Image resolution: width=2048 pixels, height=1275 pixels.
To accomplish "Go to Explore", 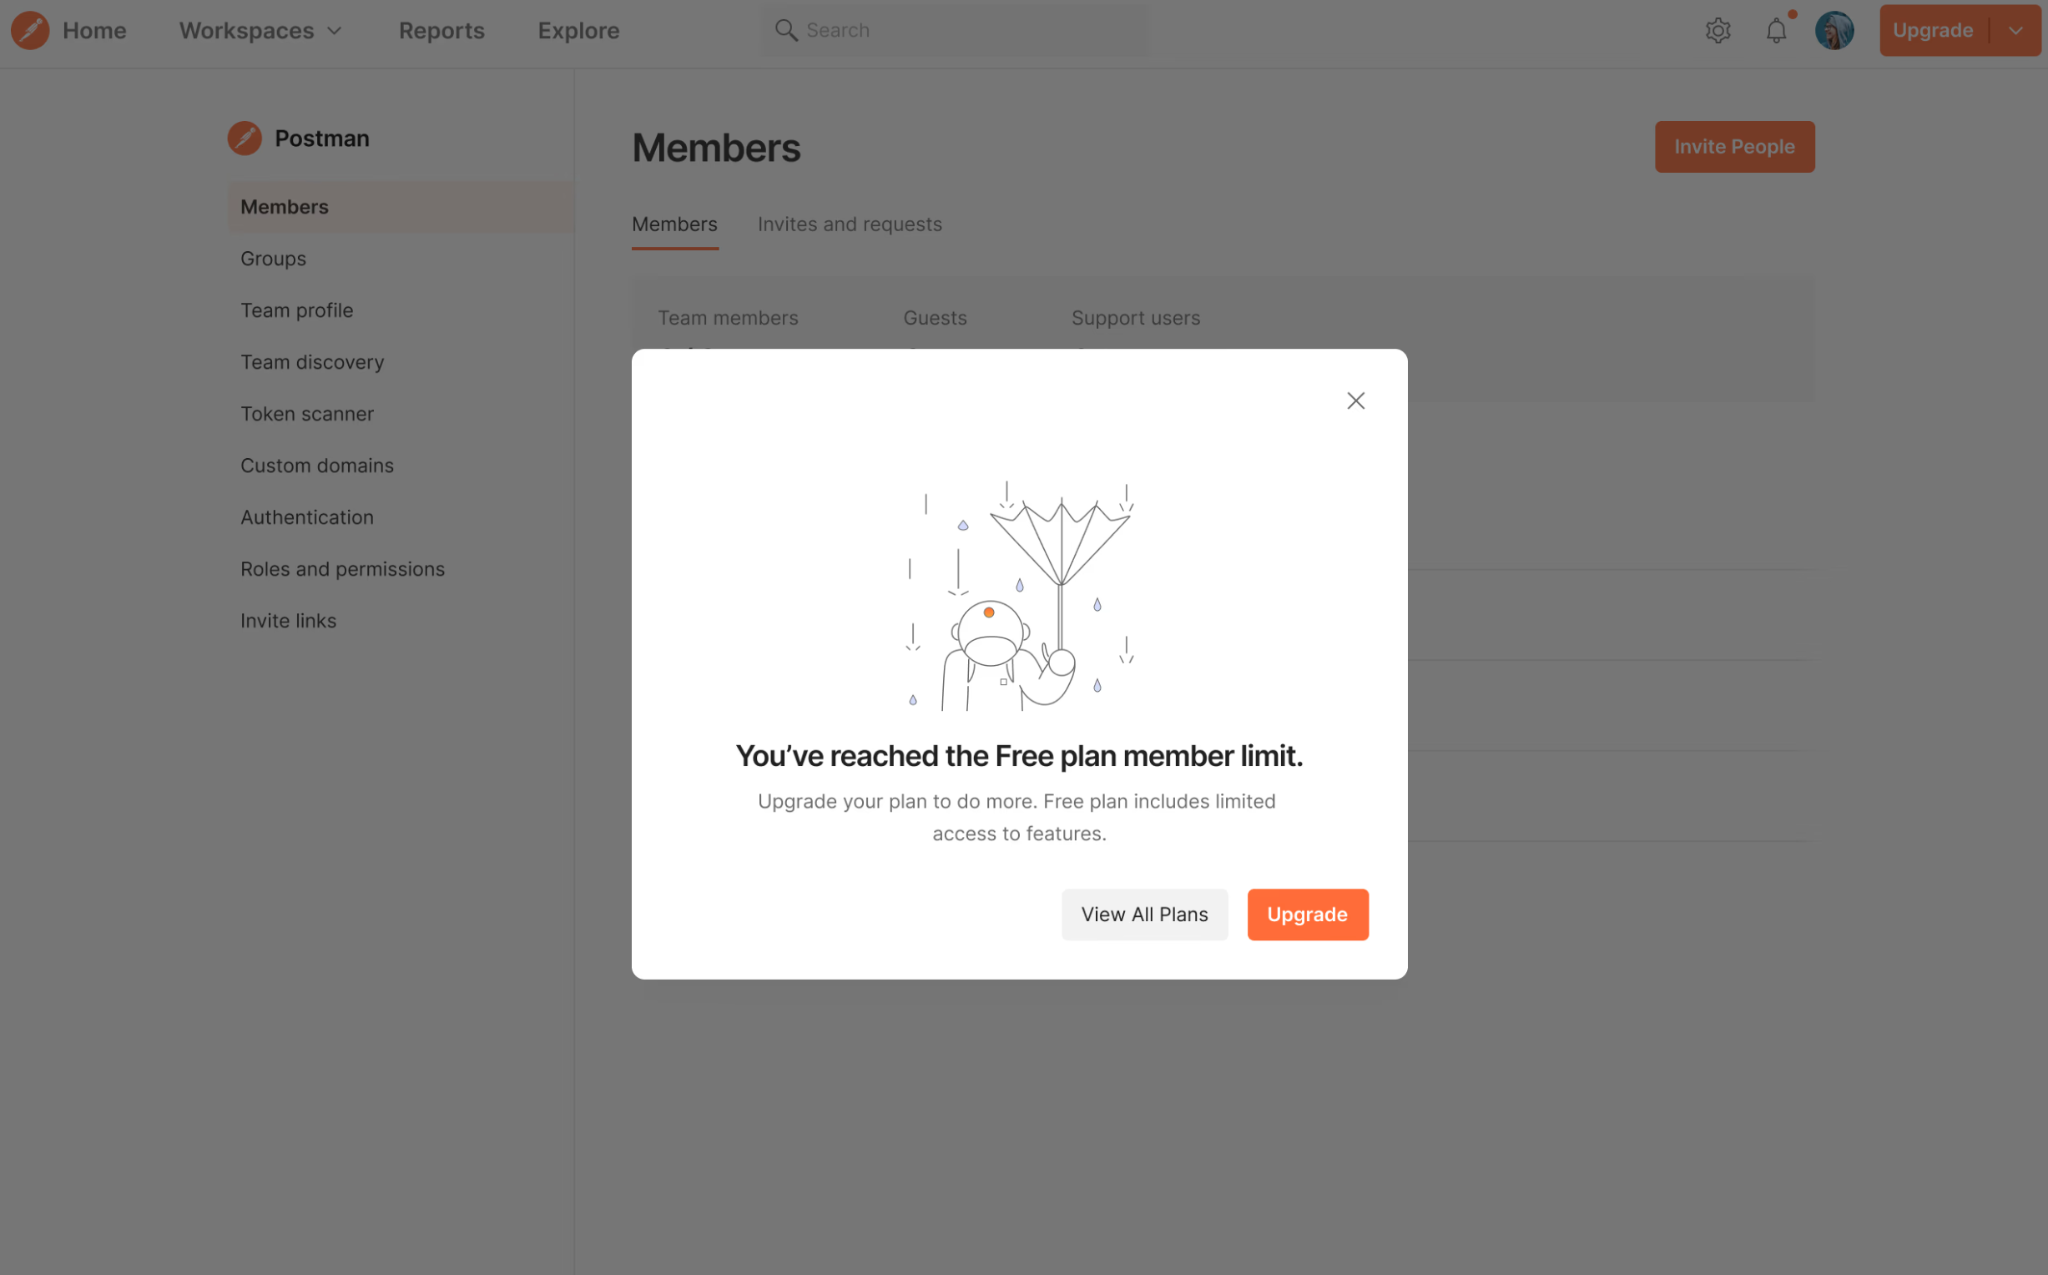I will (578, 30).
